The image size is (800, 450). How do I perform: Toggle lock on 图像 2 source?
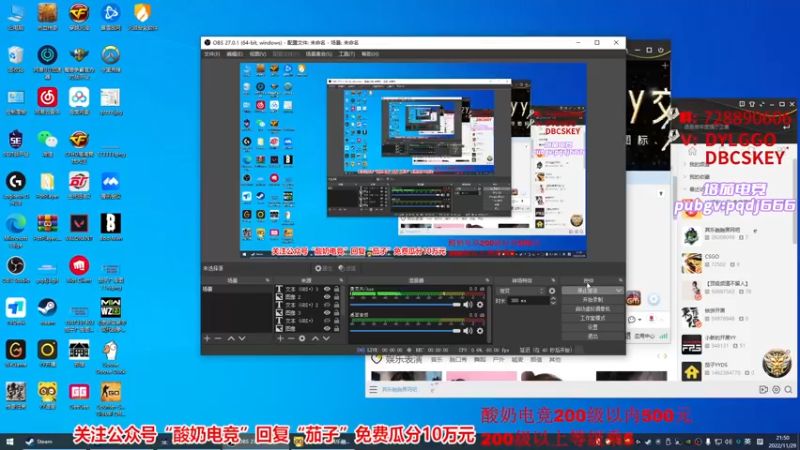coord(336,297)
